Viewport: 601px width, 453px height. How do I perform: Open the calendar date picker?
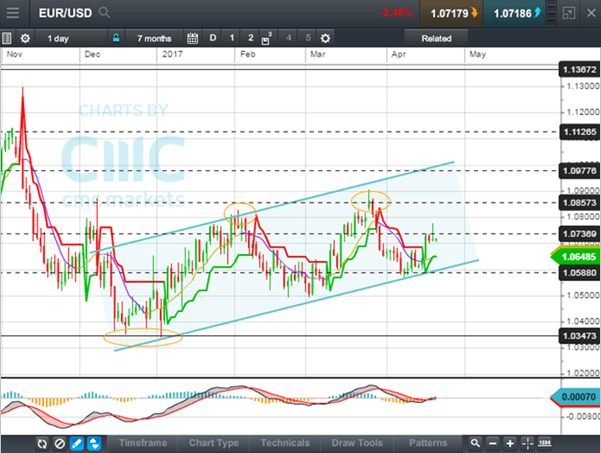click(192, 38)
